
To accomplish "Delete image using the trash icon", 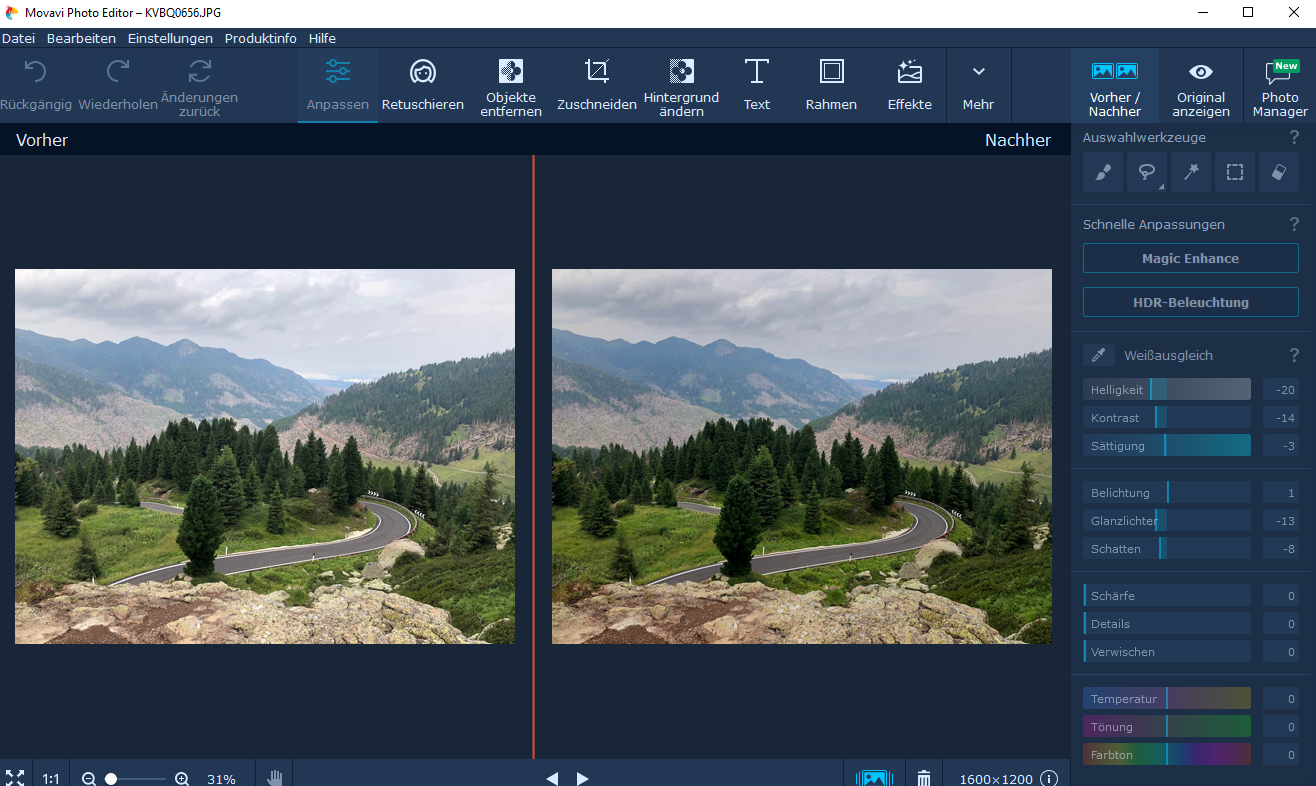I will click(924, 778).
